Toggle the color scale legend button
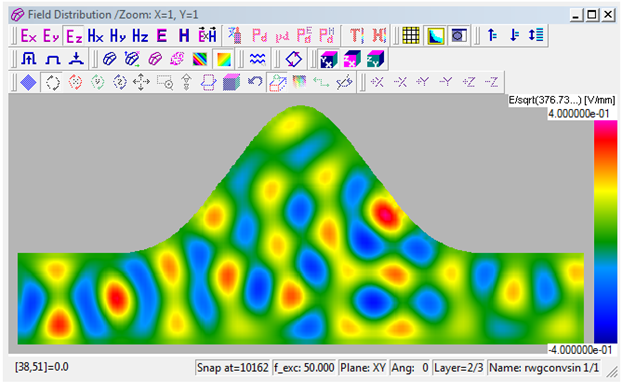 pos(435,36)
